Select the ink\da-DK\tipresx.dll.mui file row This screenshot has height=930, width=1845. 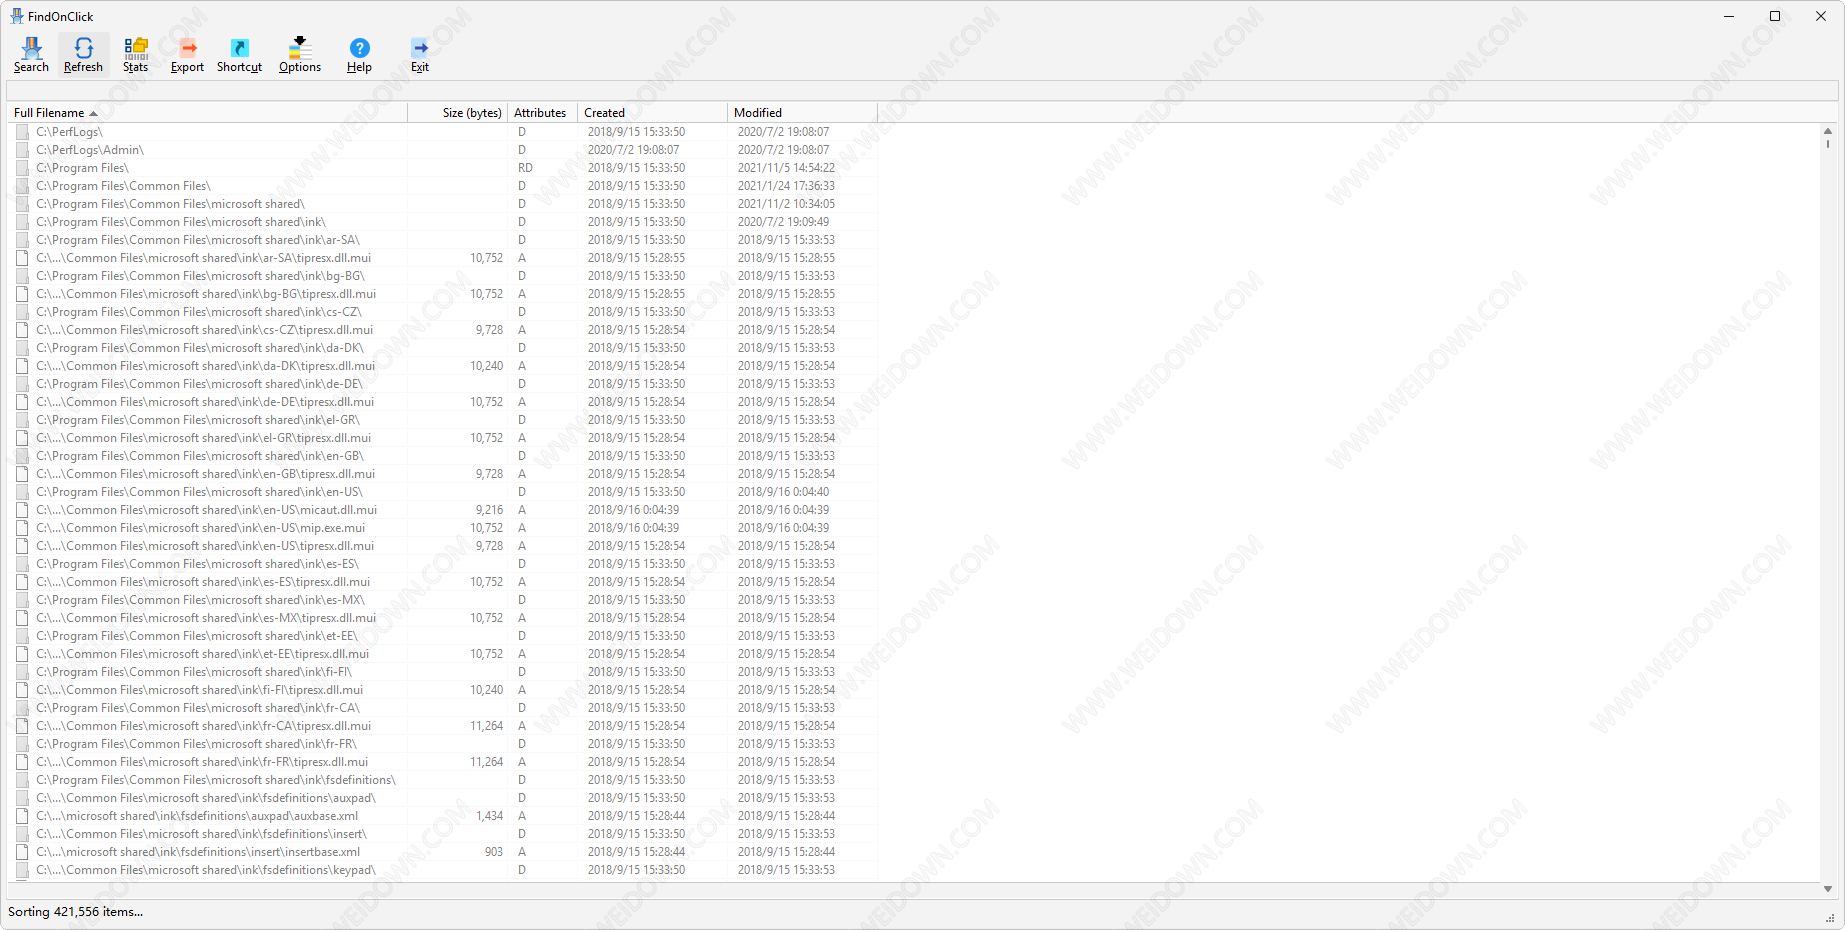pos(443,366)
